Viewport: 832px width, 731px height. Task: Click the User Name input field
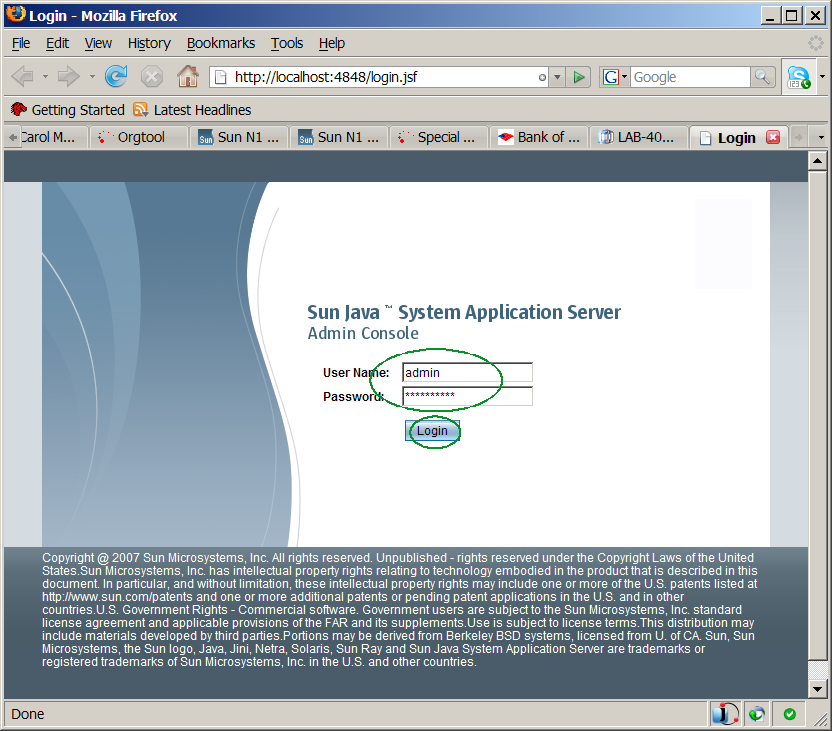click(467, 372)
